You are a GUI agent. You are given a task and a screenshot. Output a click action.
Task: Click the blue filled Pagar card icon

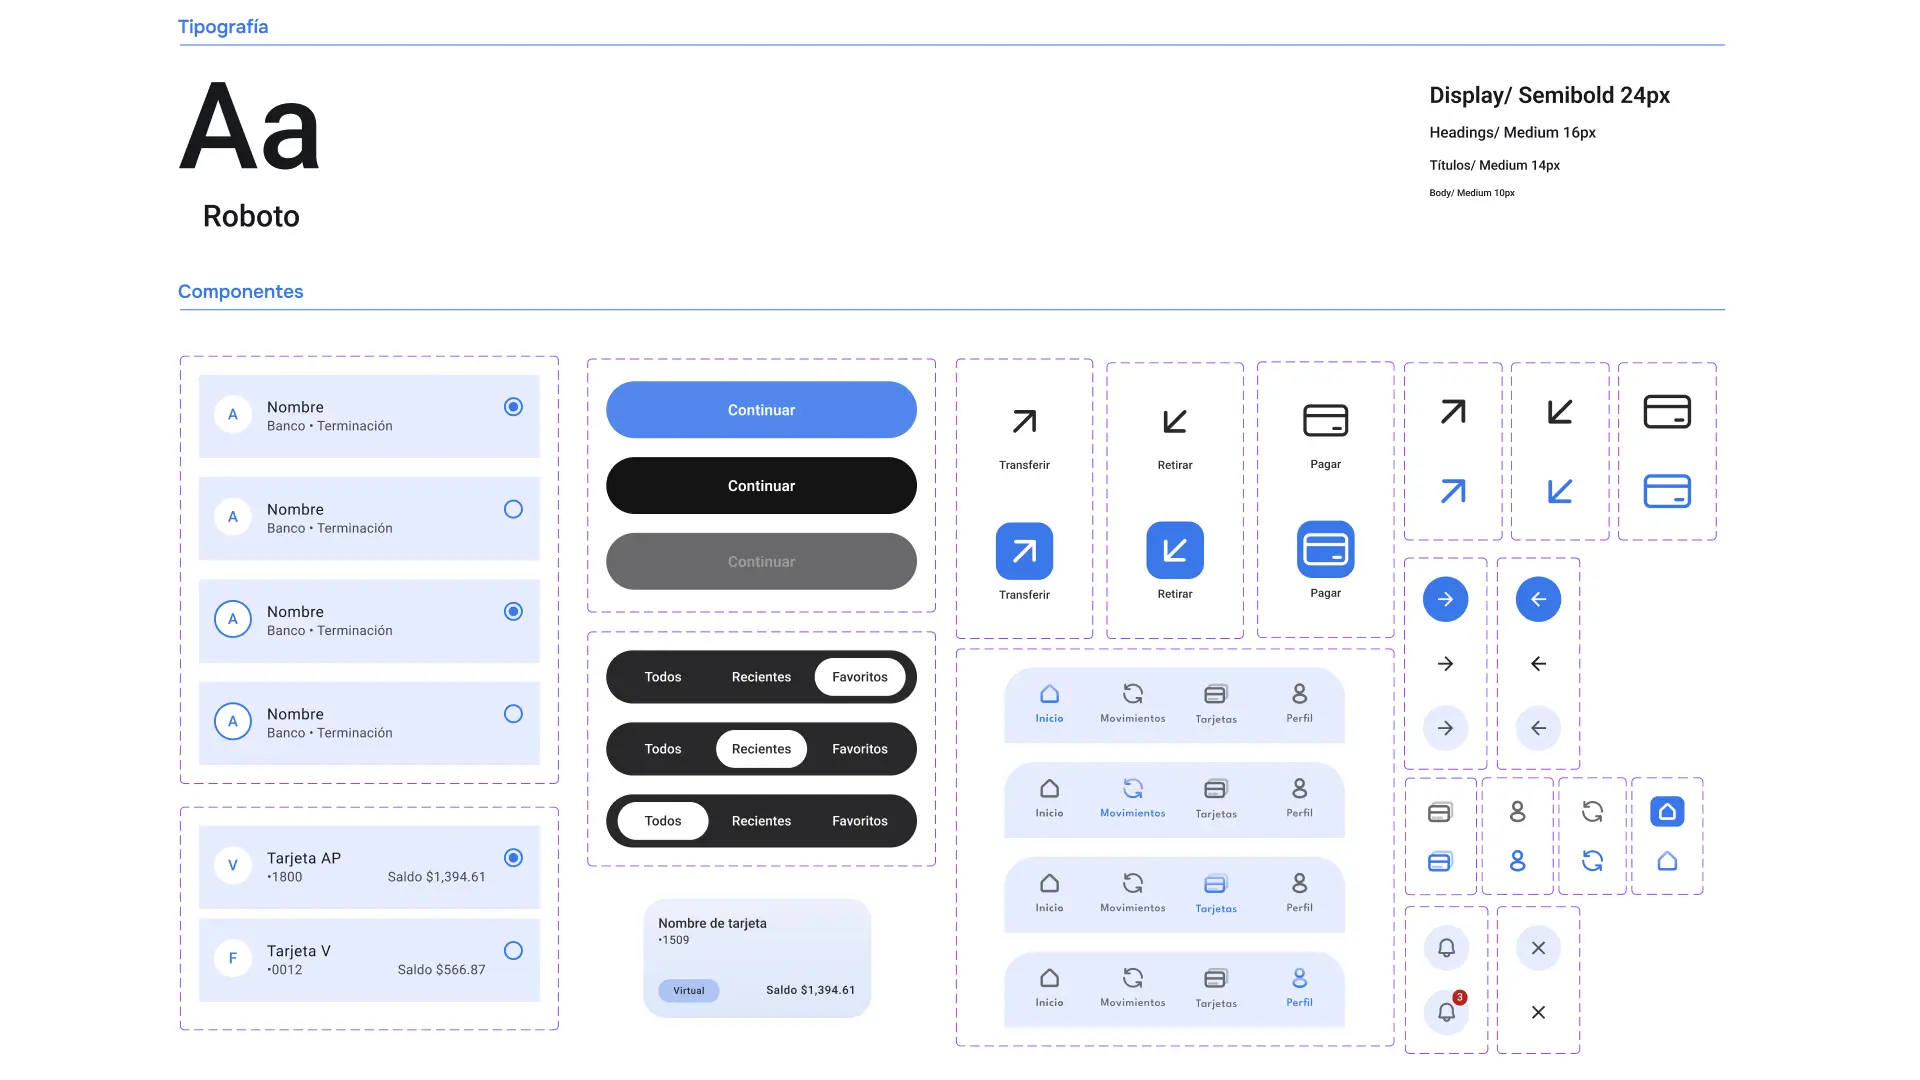(x=1326, y=549)
